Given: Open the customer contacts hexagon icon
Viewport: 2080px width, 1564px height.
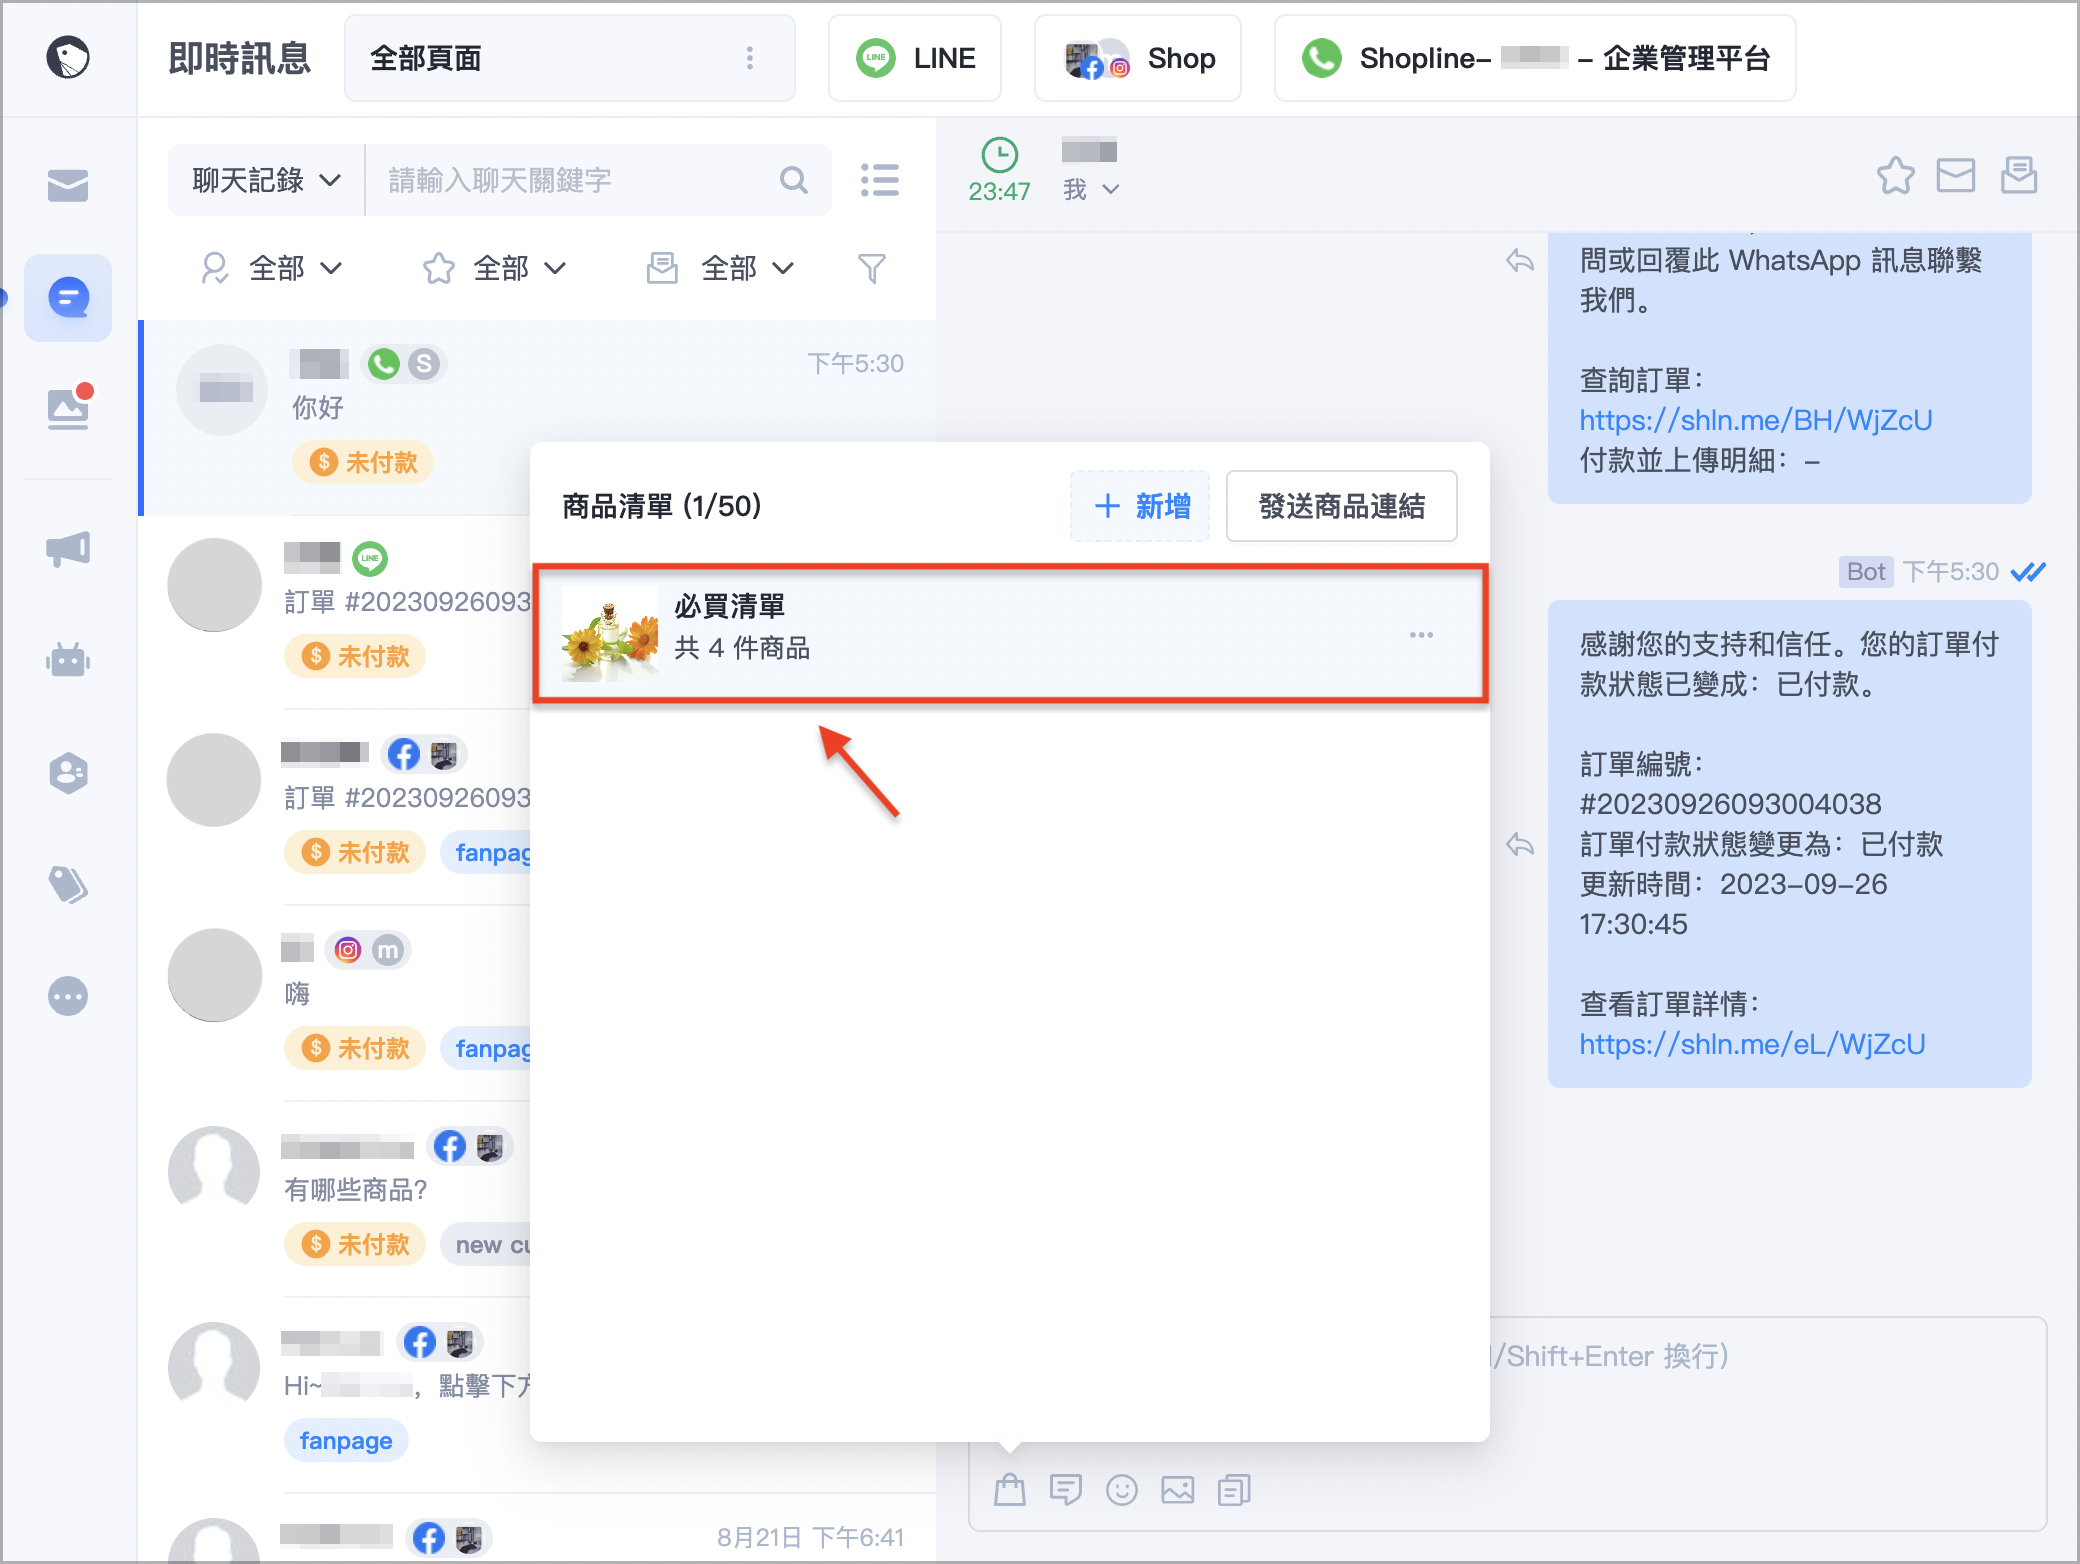Looking at the screenshot, I should click(x=68, y=773).
